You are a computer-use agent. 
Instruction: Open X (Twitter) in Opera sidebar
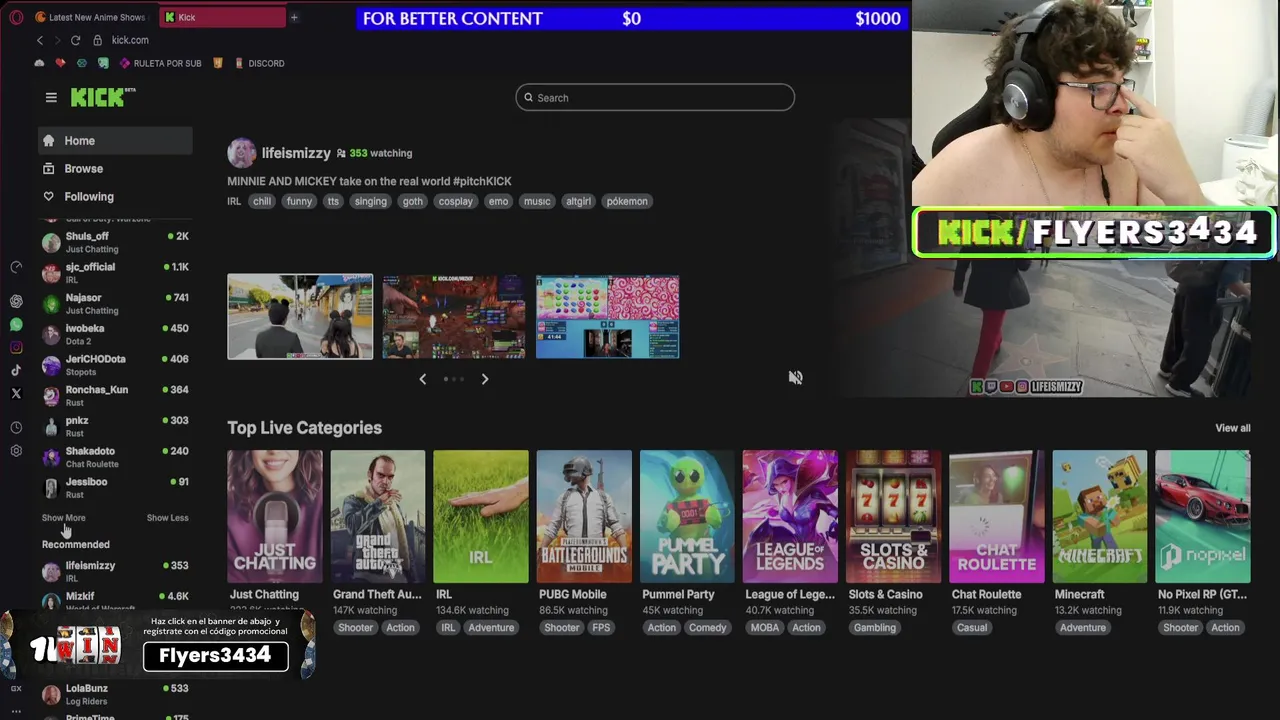(16, 394)
